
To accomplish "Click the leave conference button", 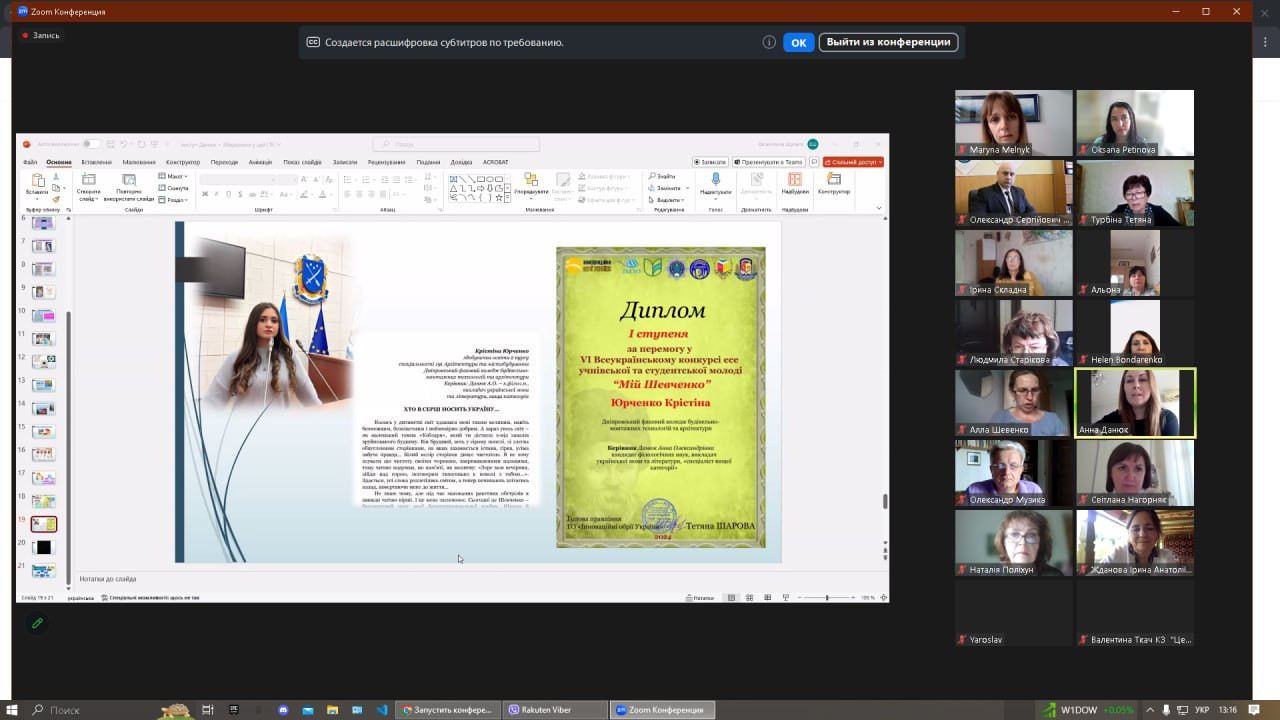I will point(888,42).
